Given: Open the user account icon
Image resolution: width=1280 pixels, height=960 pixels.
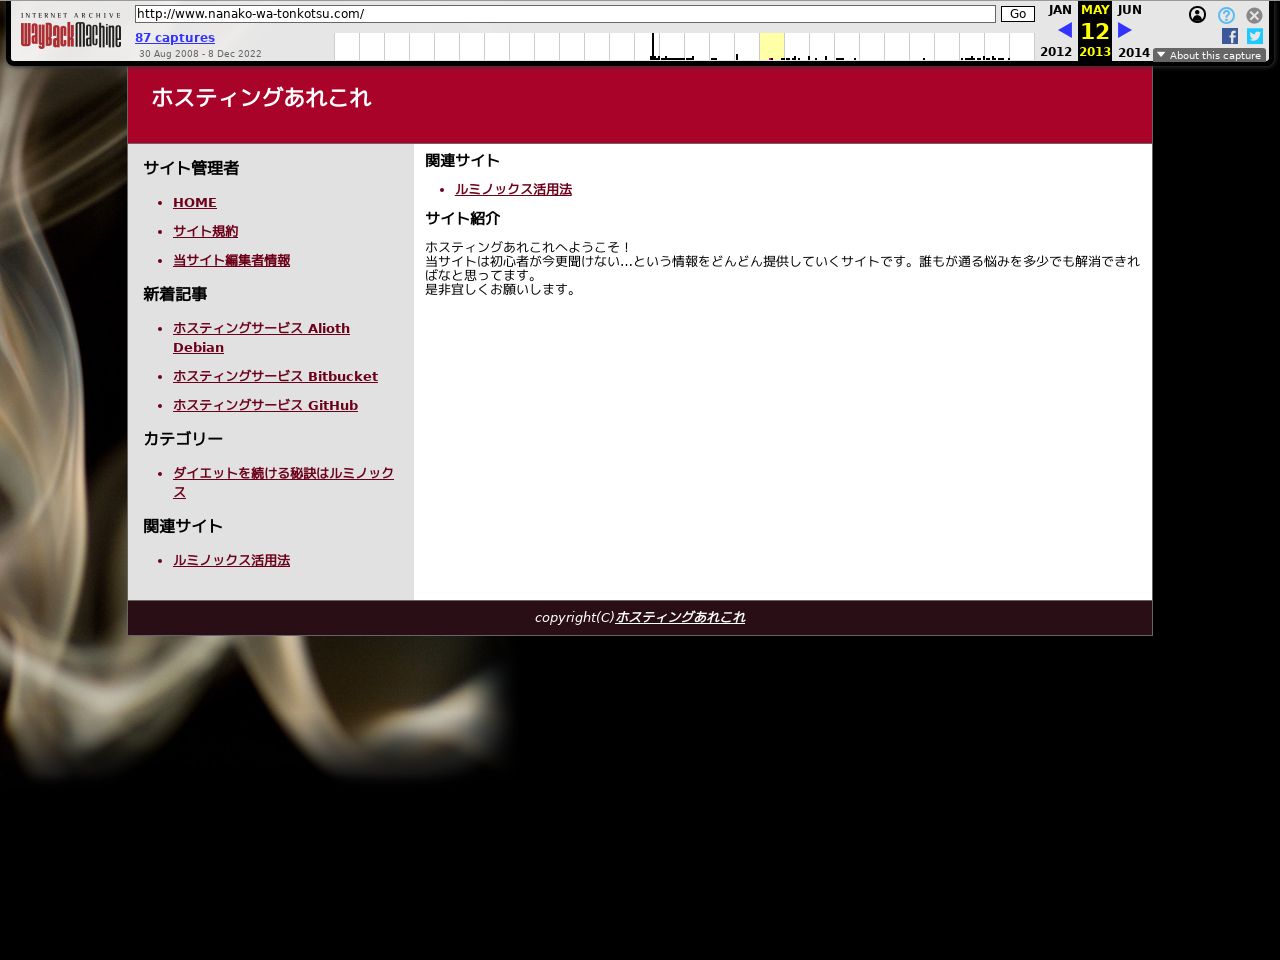Looking at the screenshot, I should pyautogui.click(x=1197, y=15).
